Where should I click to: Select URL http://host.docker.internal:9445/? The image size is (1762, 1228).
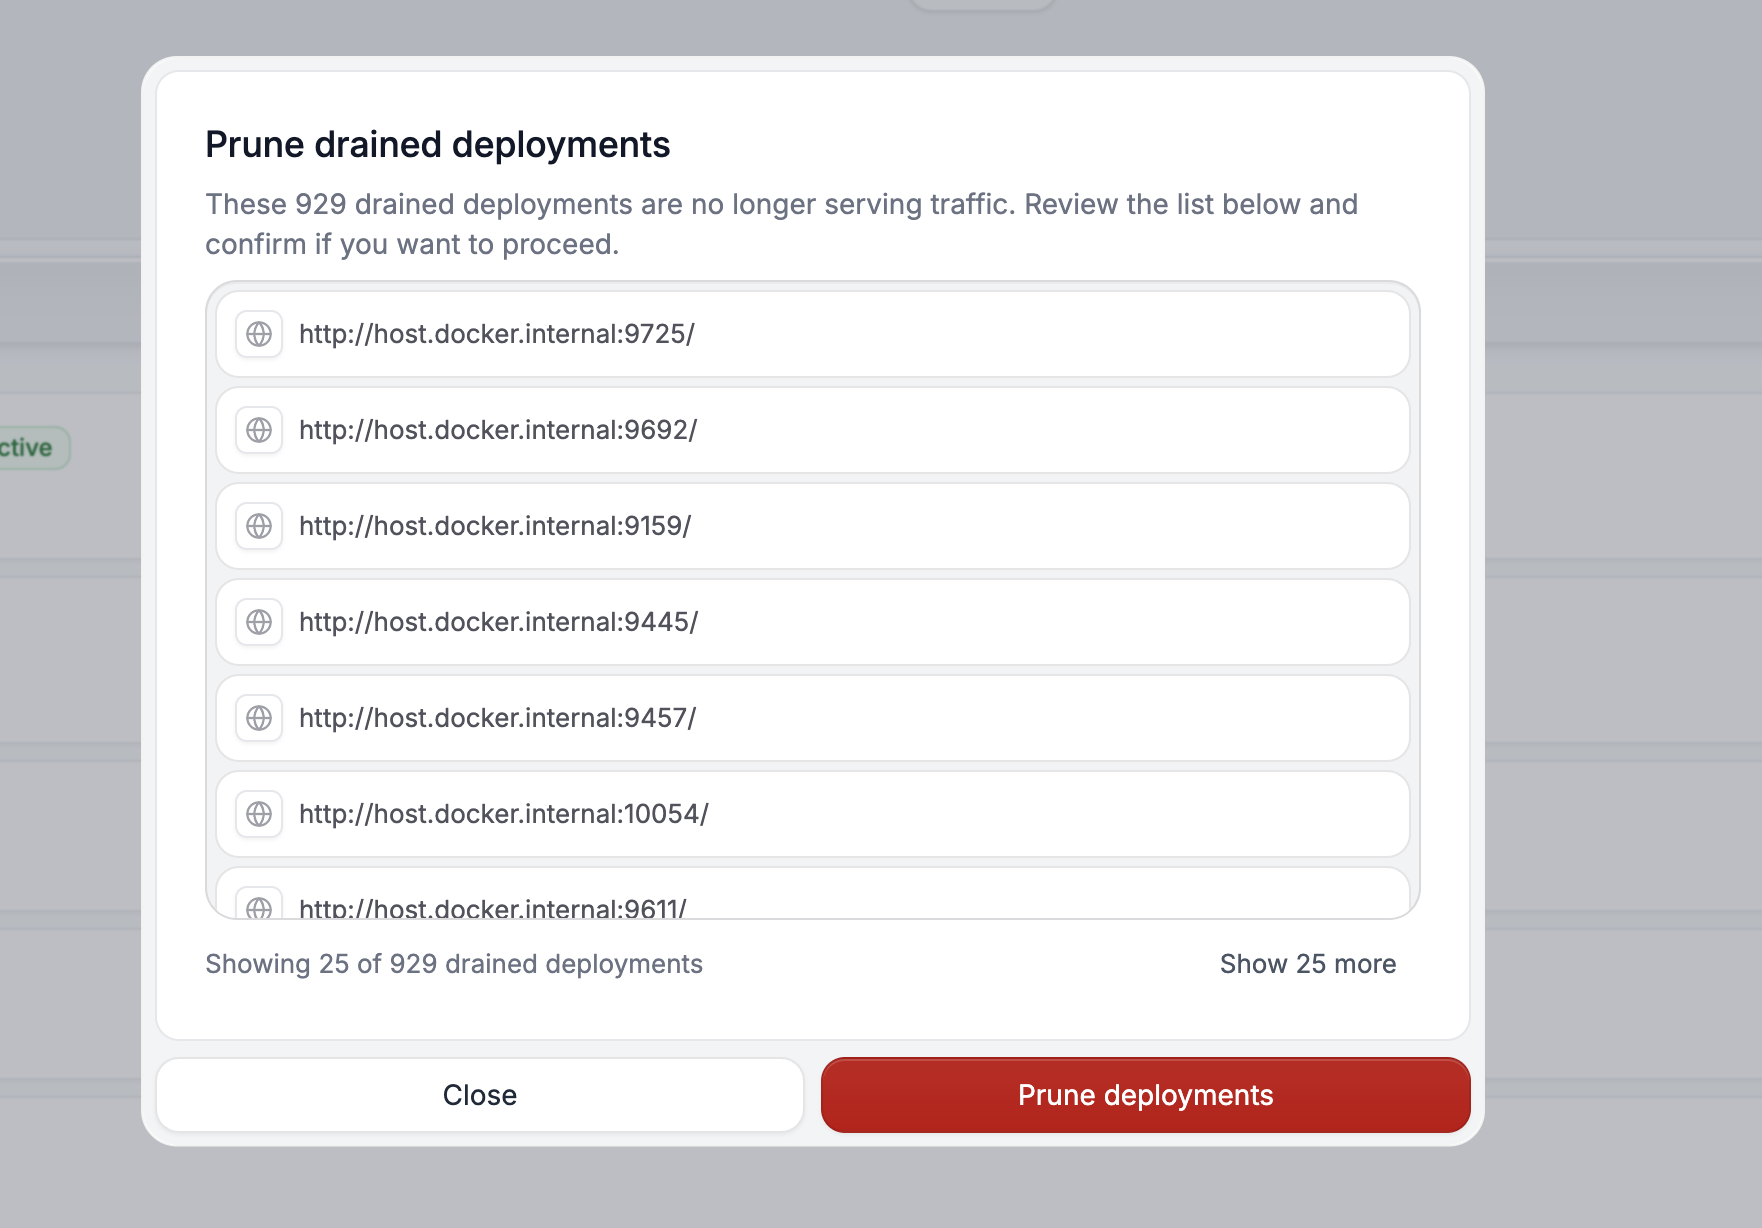pyautogui.click(x=499, y=622)
